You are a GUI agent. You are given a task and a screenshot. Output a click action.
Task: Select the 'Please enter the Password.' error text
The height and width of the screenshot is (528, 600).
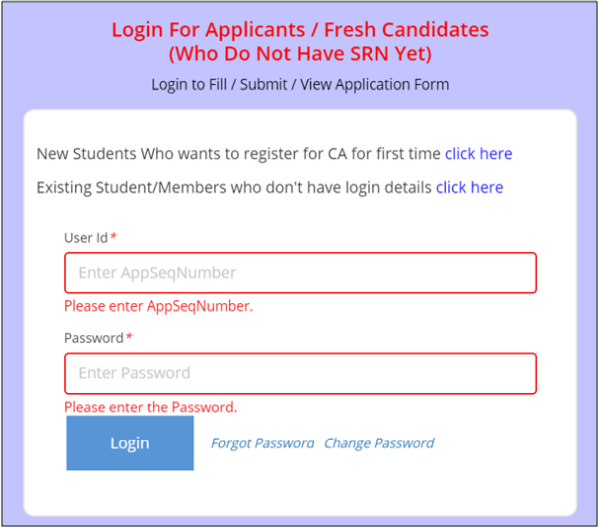pos(150,407)
